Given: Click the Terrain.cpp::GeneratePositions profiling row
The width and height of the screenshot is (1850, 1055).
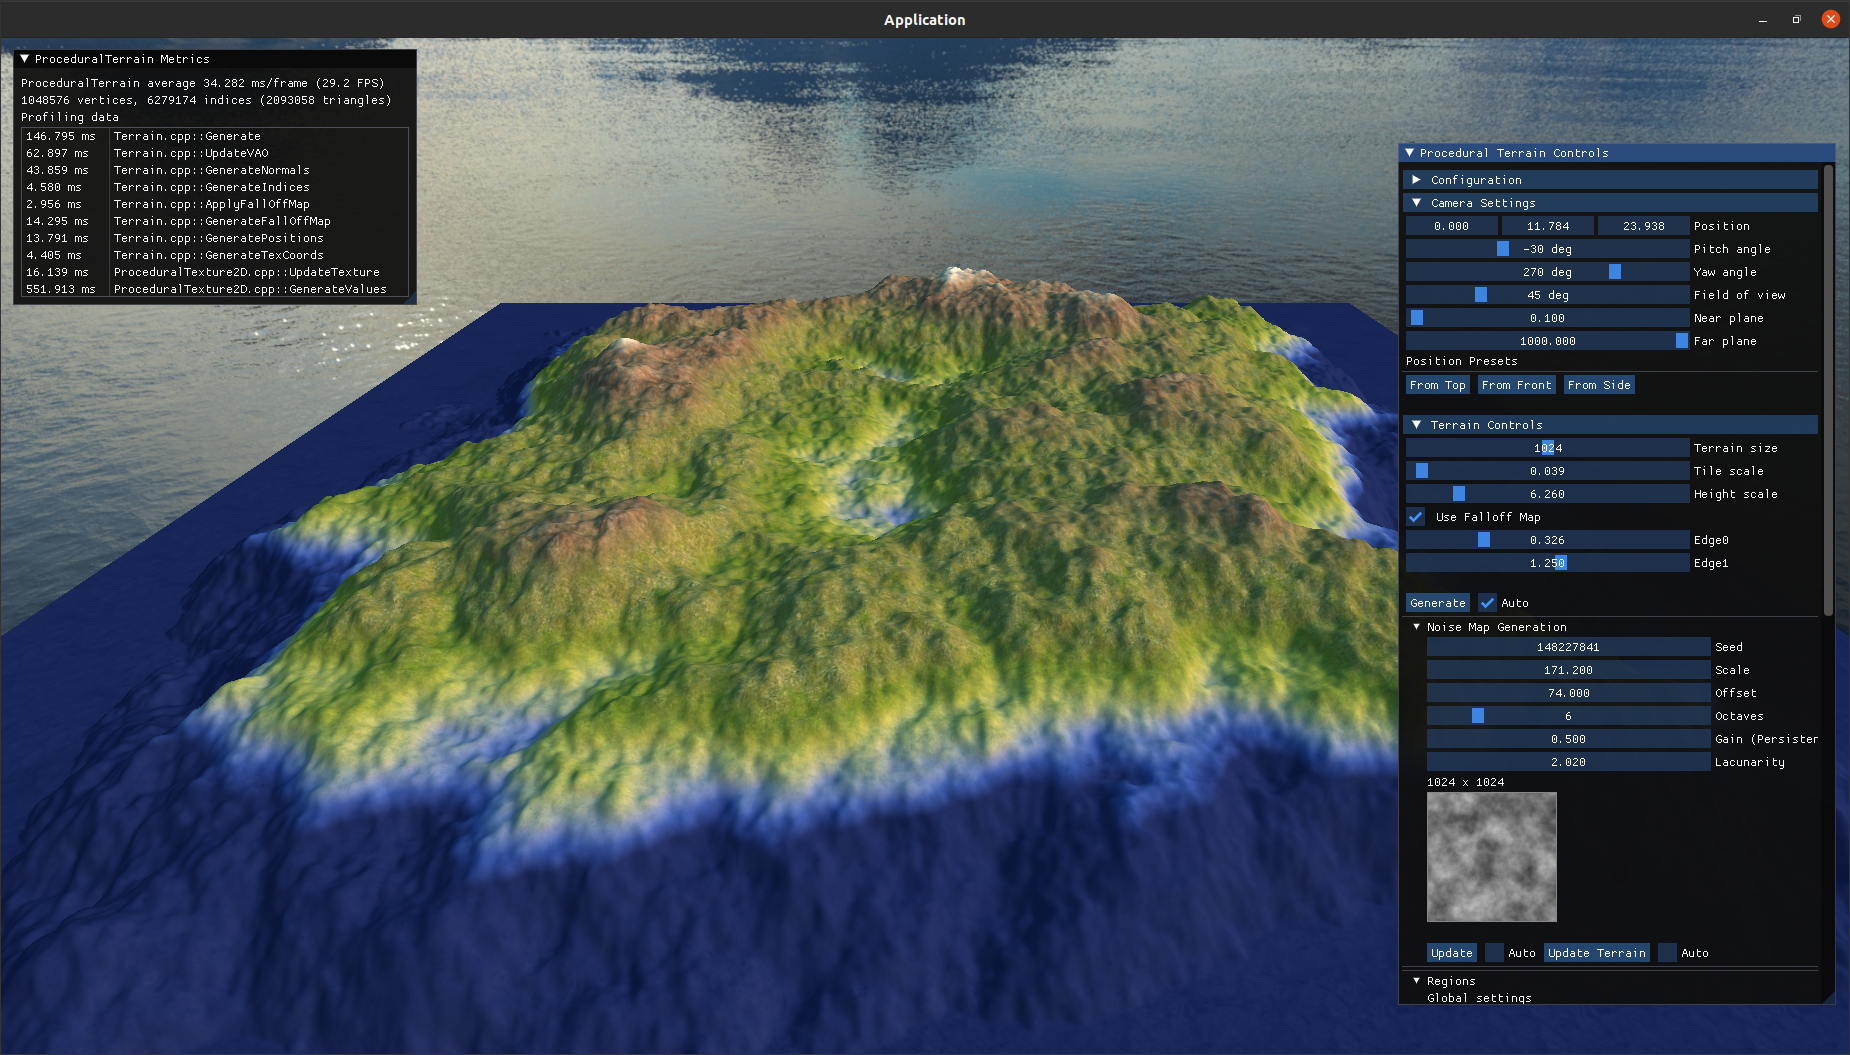Looking at the screenshot, I should tap(215, 238).
